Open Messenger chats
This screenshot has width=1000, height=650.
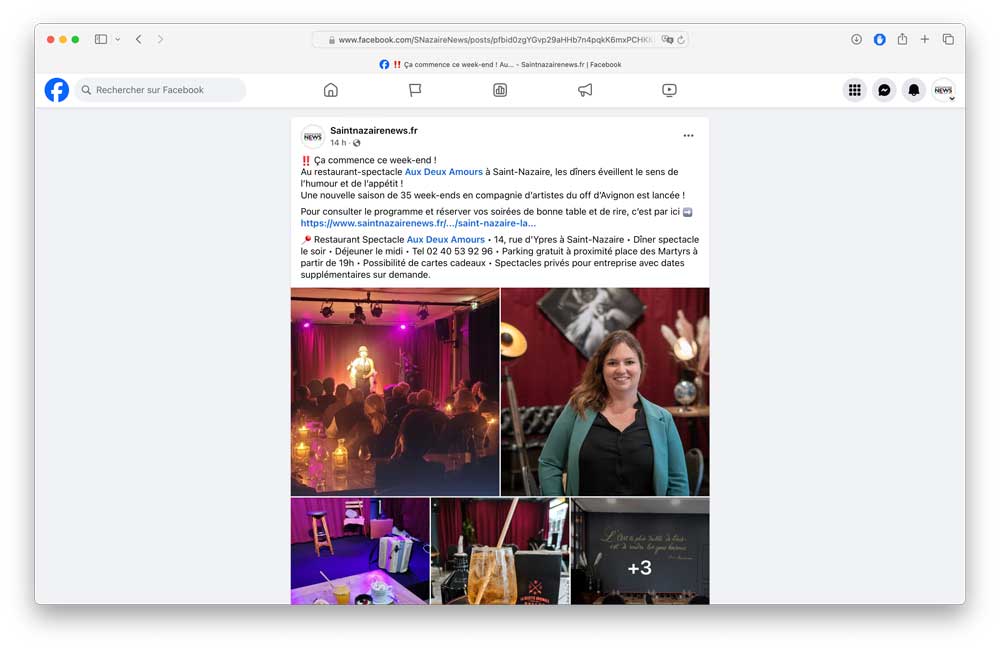coord(884,90)
